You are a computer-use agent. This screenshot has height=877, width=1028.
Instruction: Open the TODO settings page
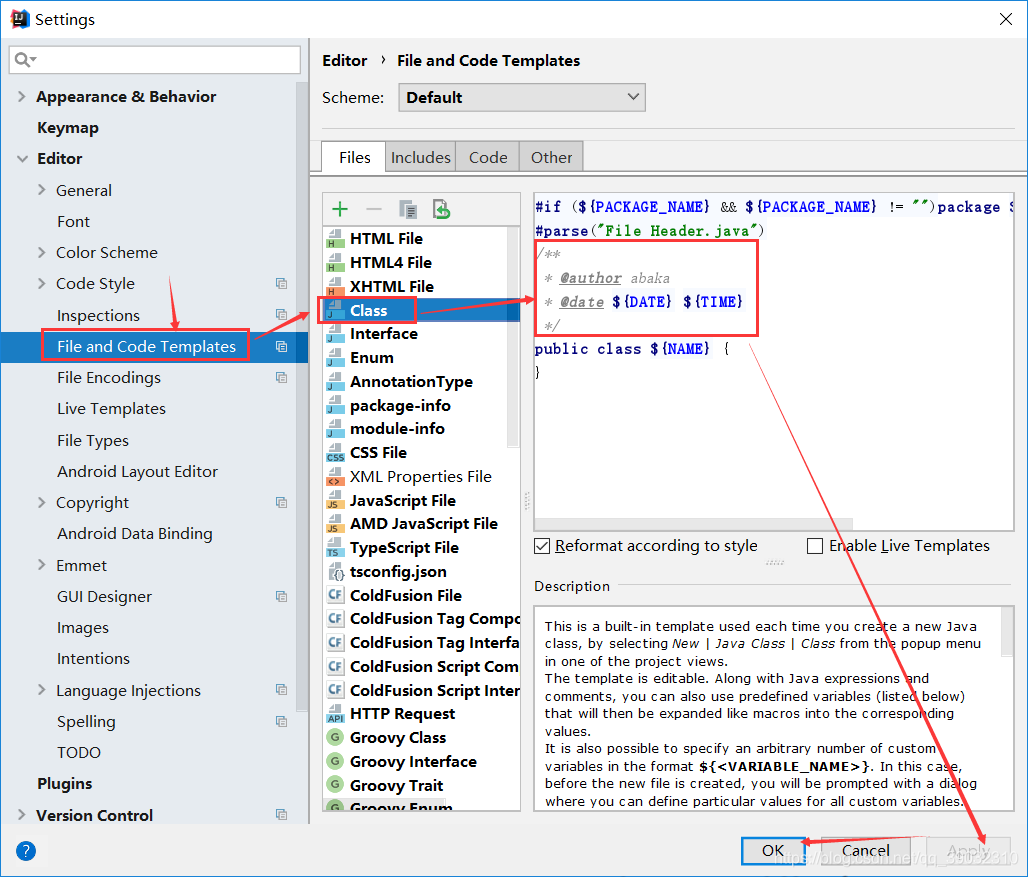click(x=79, y=752)
